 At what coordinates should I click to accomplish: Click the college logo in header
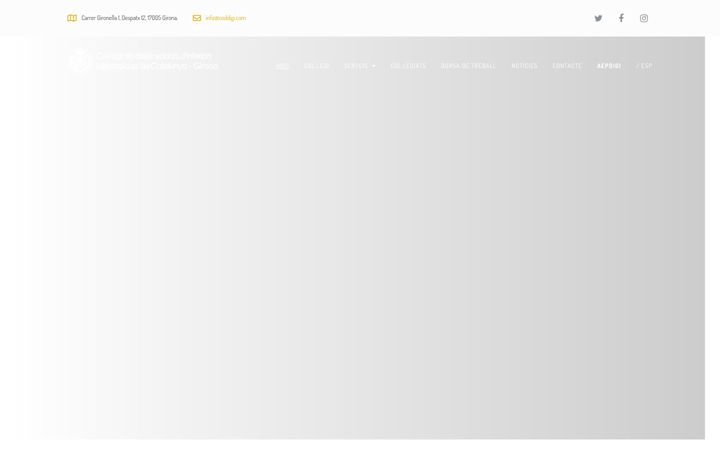(x=143, y=61)
